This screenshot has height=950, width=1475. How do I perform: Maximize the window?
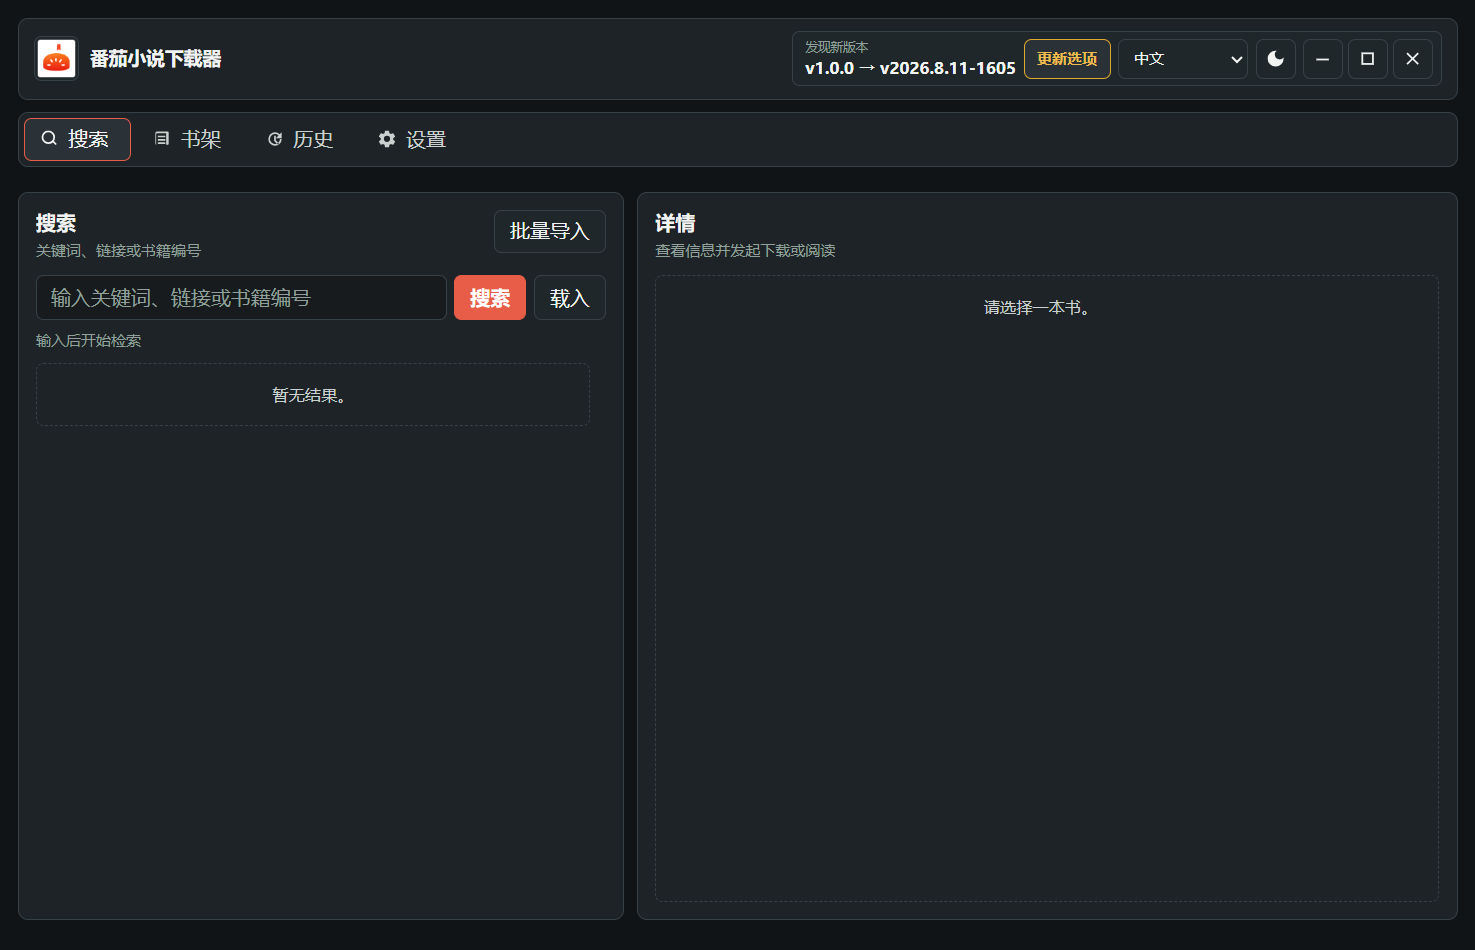point(1367,59)
